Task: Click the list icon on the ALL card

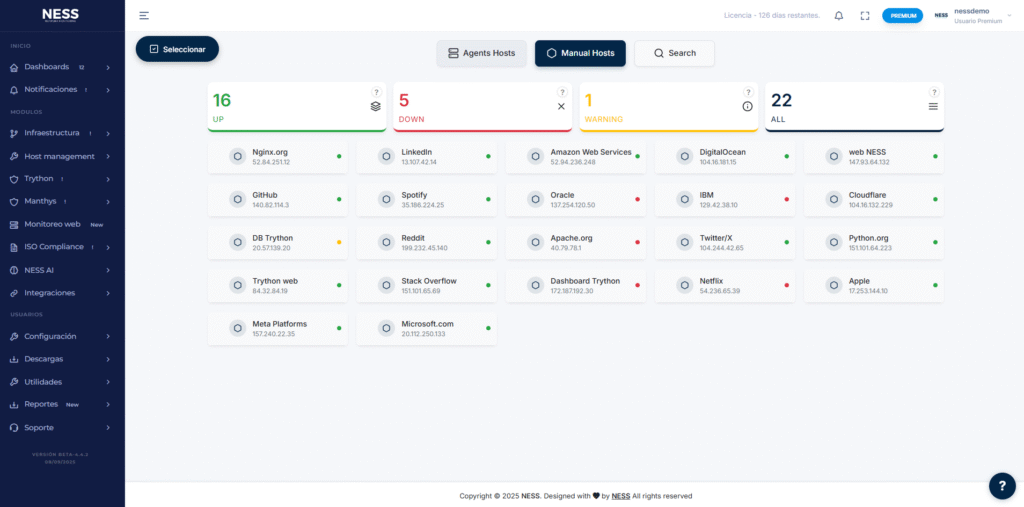Action: (x=933, y=106)
